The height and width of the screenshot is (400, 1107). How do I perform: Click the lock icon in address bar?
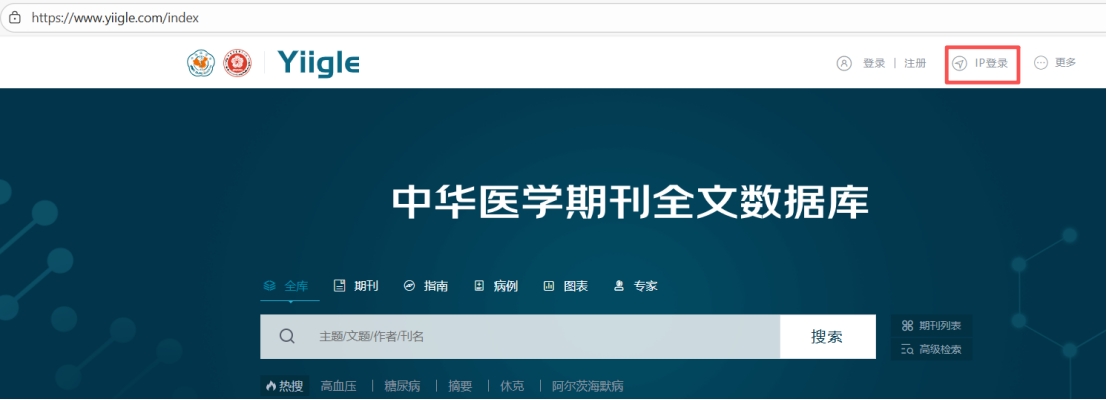[x=14, y=18]
